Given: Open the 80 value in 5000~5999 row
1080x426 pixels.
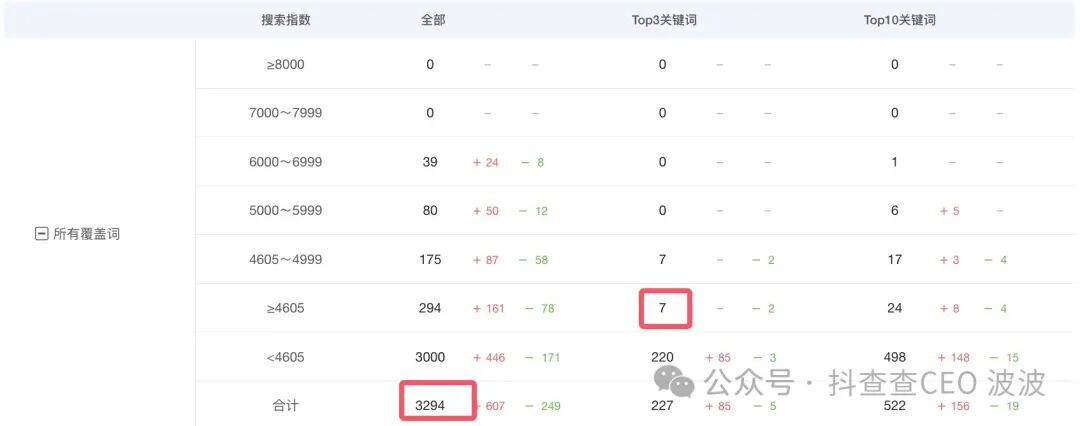Looking at the screenshot, I should tap(430, 211).
